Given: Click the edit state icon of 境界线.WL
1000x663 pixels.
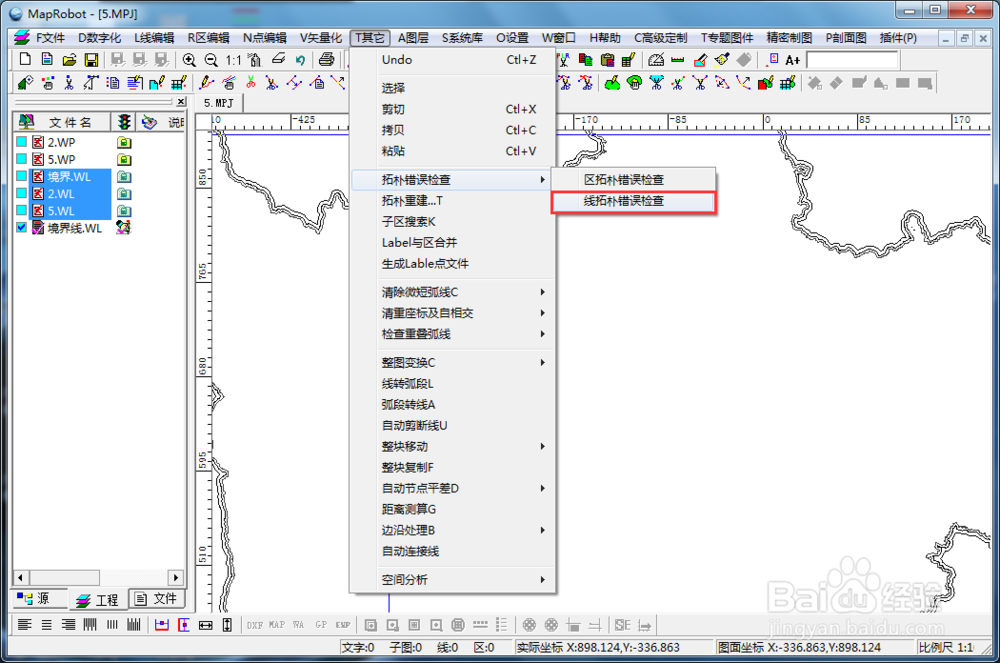Looking at the screenshot, I should click(x=124, y=228).
